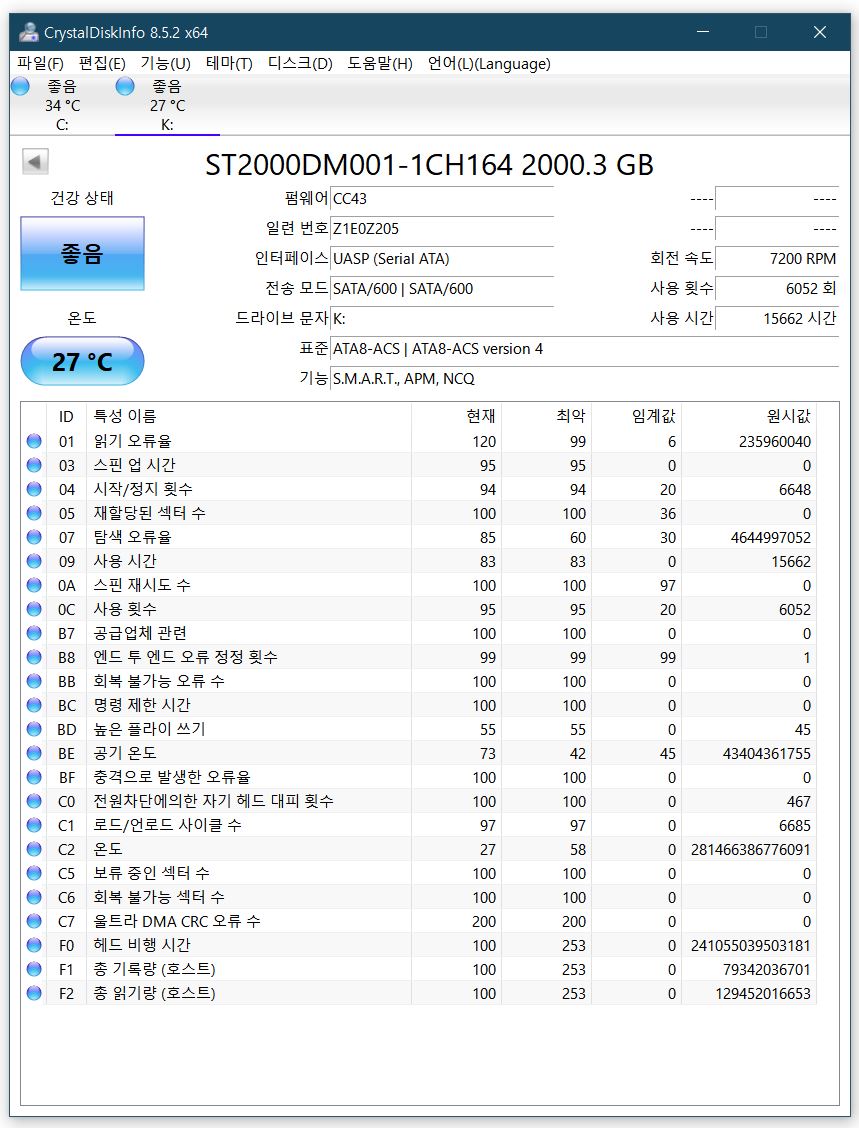Click the 임계값 column header
Image resolution: width=859 pixels, height=1128 pixels.
click(636, 416)
